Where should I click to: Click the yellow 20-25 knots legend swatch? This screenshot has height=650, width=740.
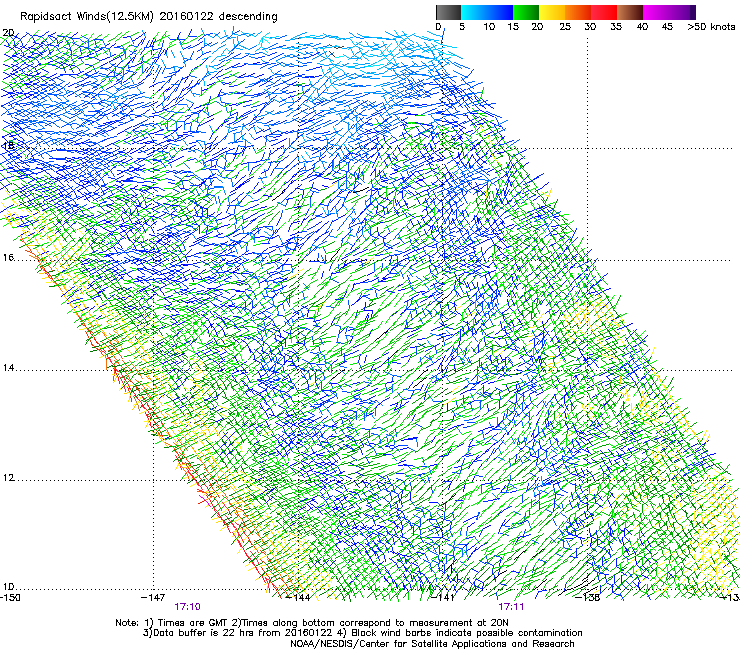(552, 12)
